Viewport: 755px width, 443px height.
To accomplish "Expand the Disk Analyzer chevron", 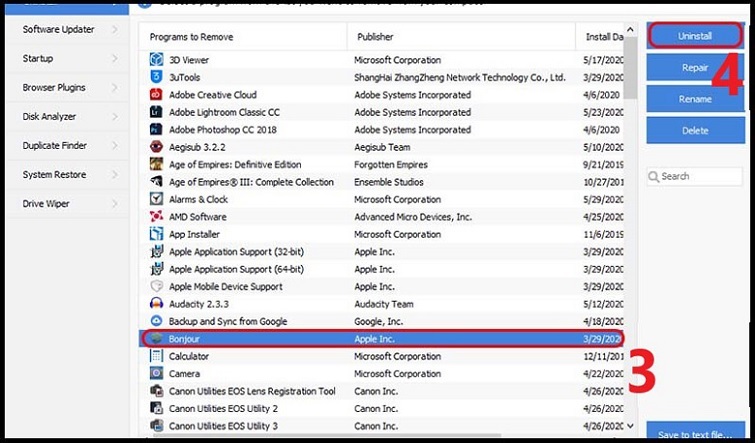I will pos(114,117).
